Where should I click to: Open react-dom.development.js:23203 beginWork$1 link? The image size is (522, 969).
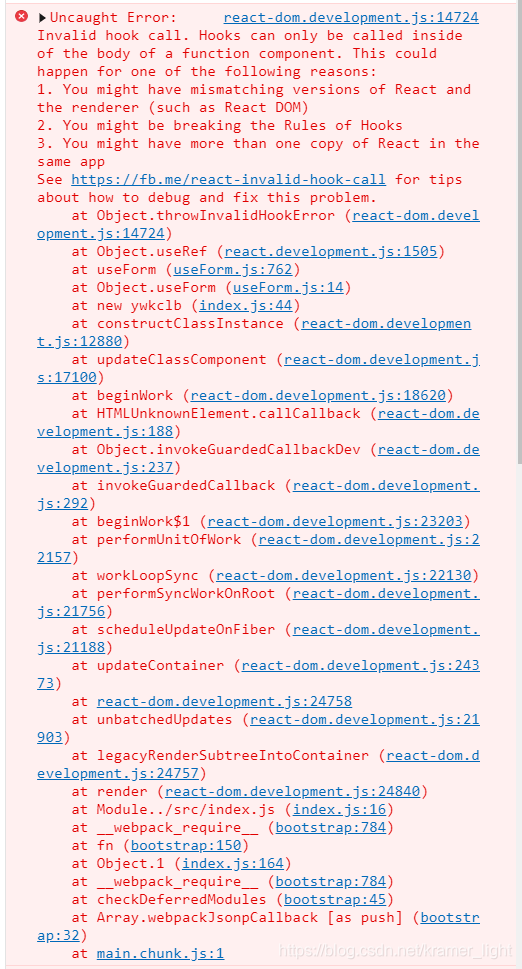335,521
